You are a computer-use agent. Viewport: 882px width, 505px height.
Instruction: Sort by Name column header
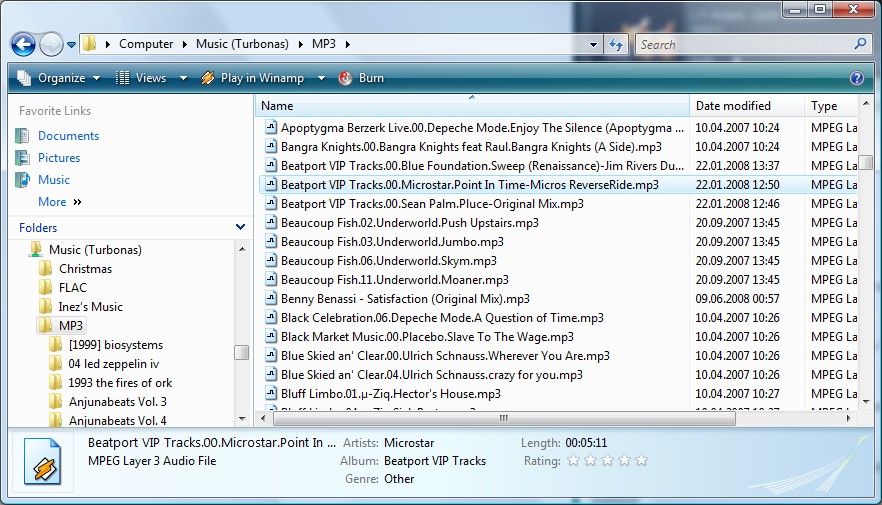(277, 106)
